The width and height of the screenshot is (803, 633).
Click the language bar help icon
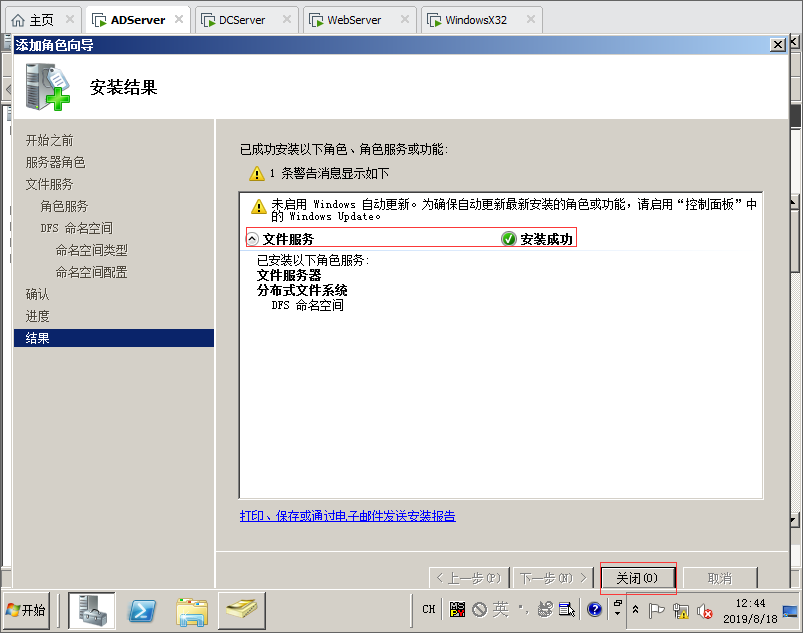pyautogui.click(x=595, y=609)
